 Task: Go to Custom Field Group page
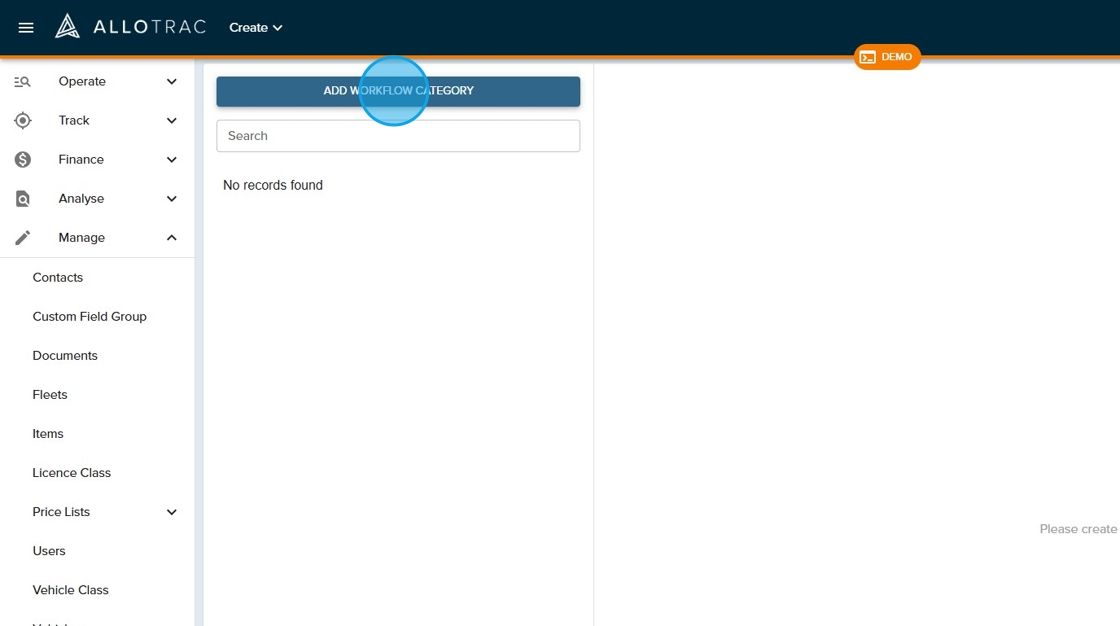pos(89,317)
